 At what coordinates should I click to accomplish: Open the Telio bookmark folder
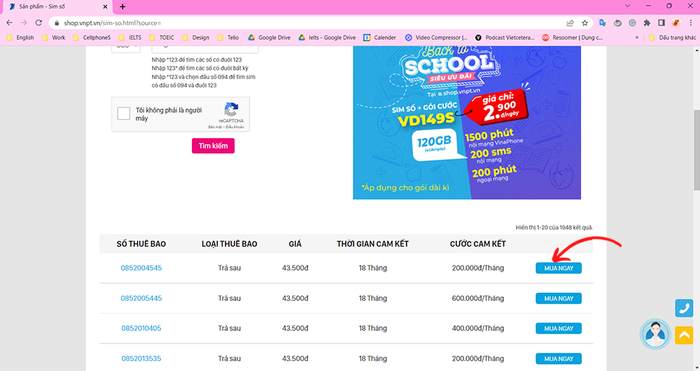(228, 38)
